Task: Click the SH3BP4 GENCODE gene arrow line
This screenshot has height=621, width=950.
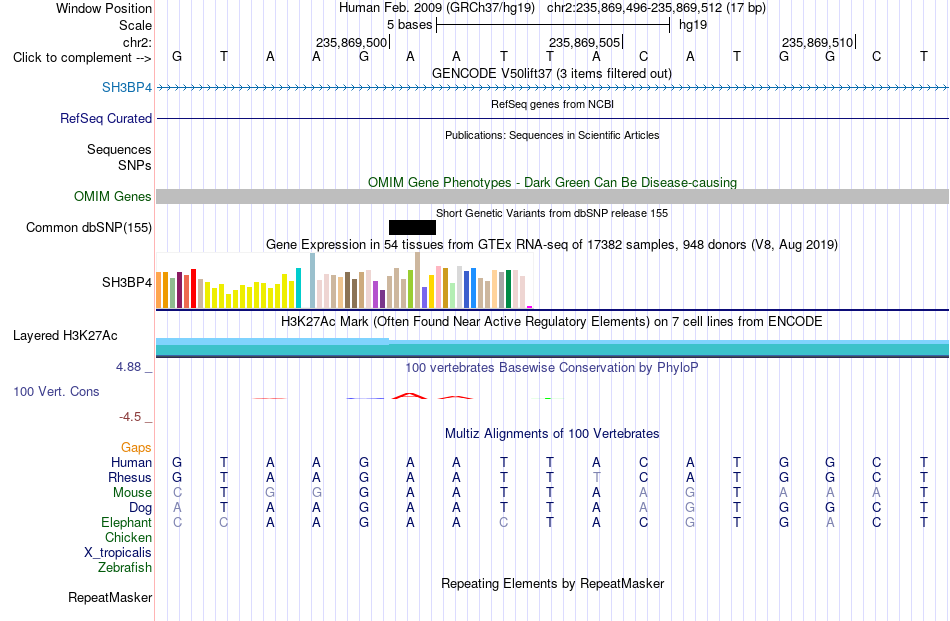Action: 553,88
